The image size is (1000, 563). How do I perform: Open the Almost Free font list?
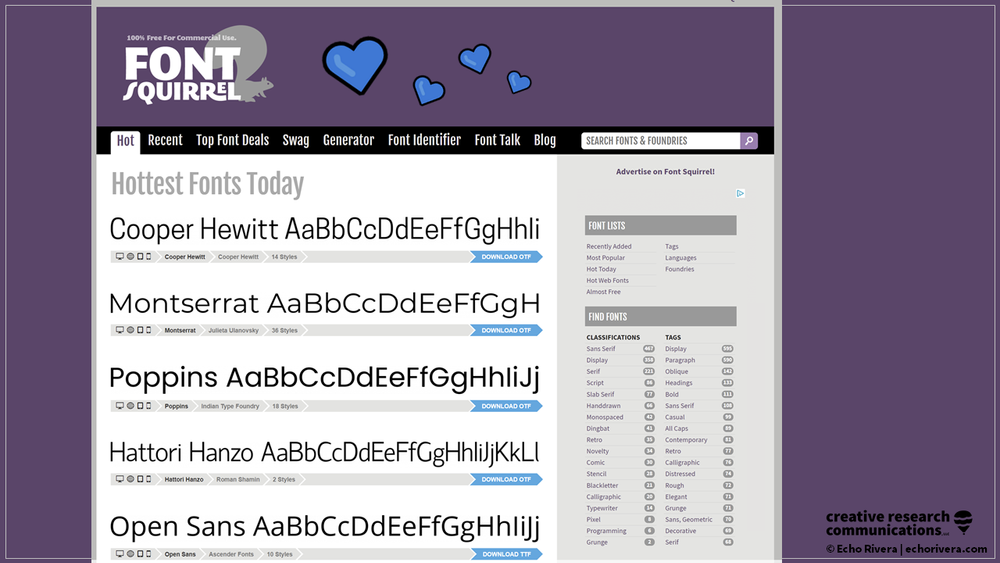pyautogui.click(x=603, y=292)
